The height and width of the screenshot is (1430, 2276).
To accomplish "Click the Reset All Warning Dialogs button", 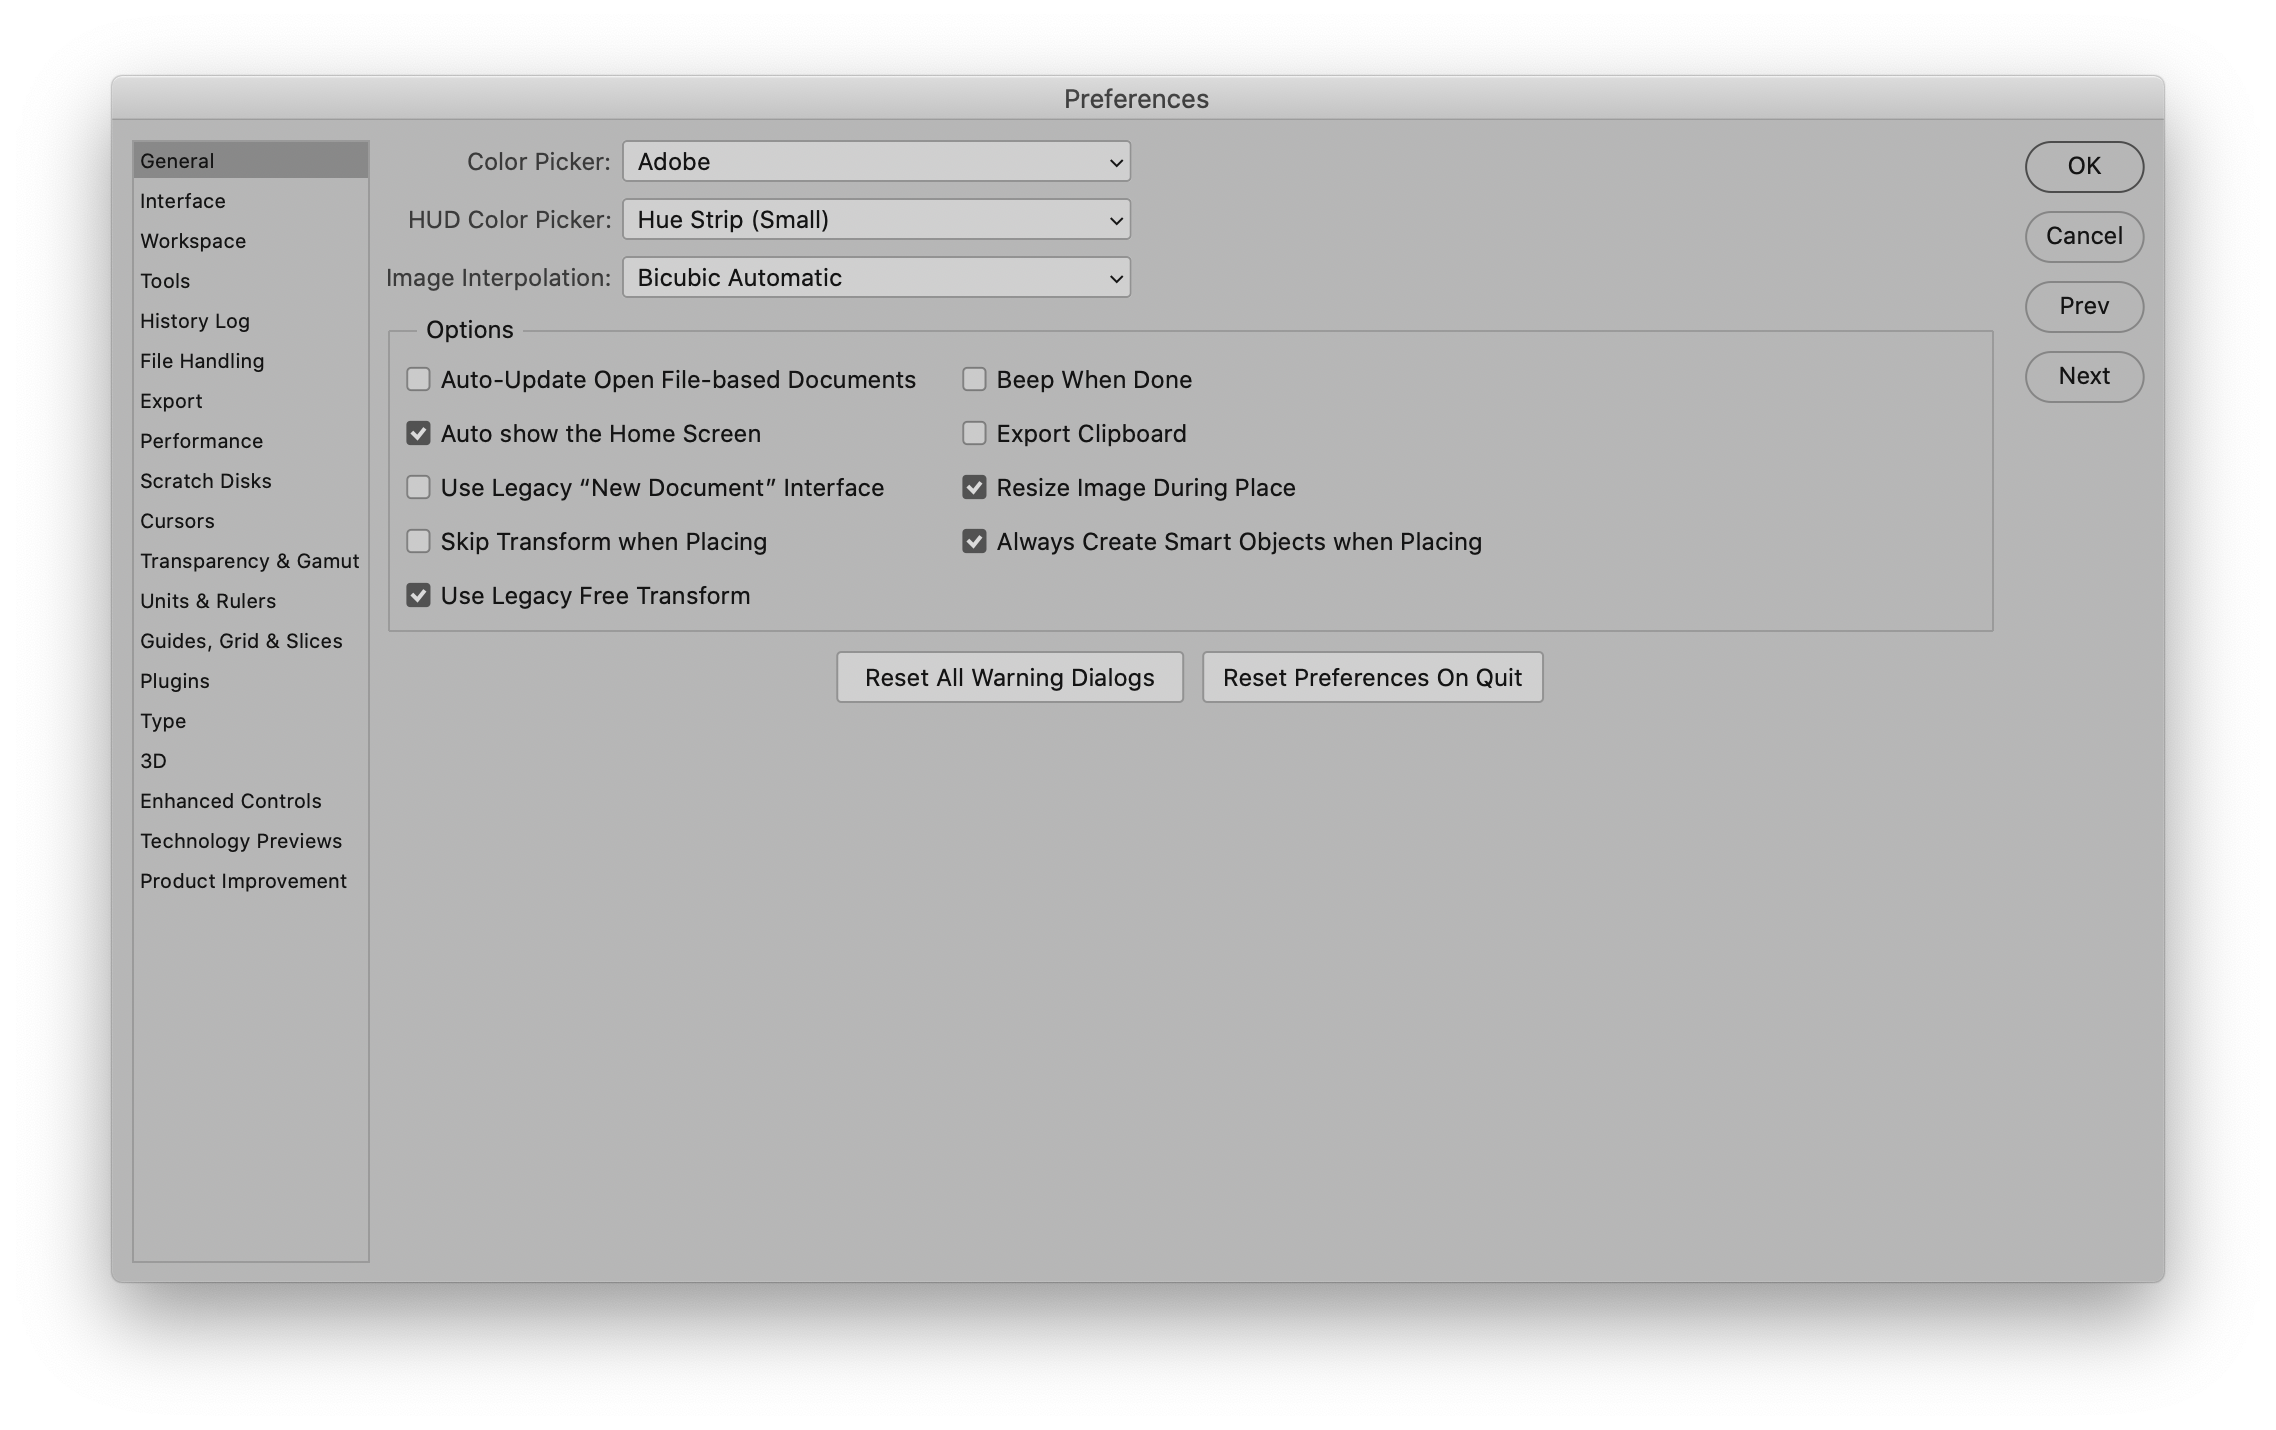I will click(x=1009, y=677).
